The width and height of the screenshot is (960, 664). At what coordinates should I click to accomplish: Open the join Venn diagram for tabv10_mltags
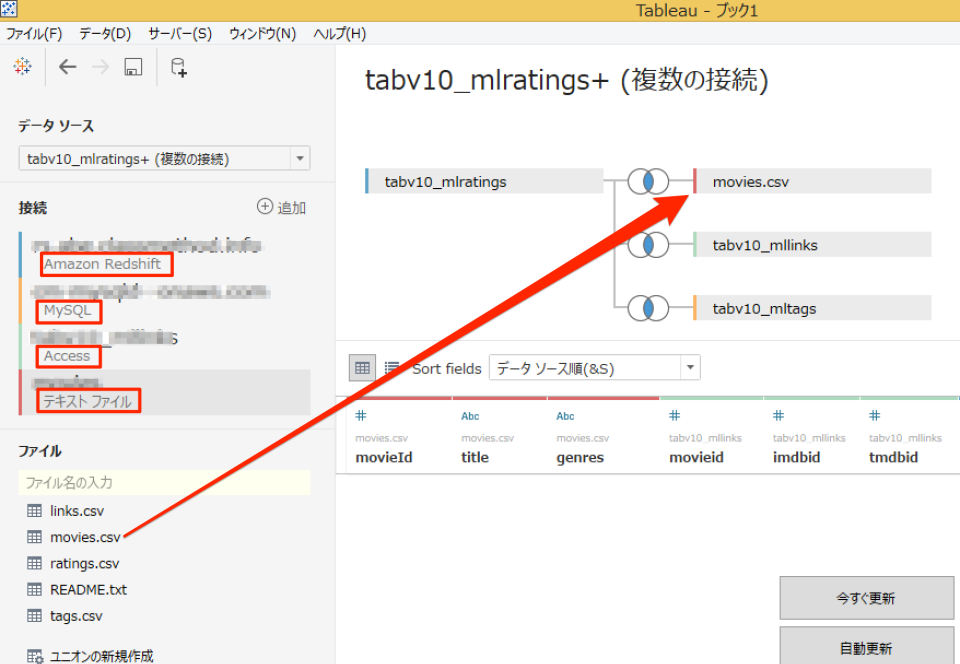pyautogui.click(x=648, y=308)
